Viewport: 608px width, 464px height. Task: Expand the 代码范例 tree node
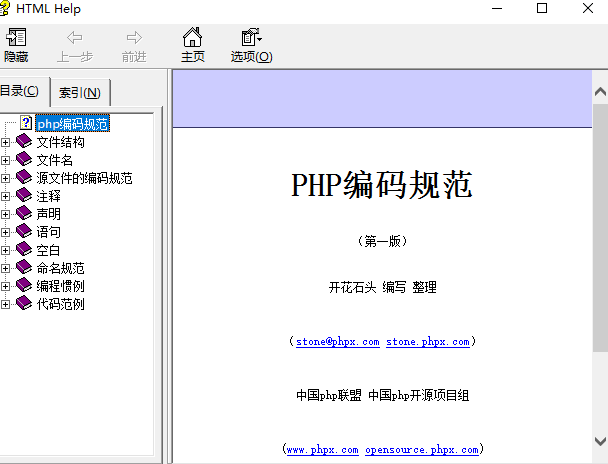[x=6, y=305]
